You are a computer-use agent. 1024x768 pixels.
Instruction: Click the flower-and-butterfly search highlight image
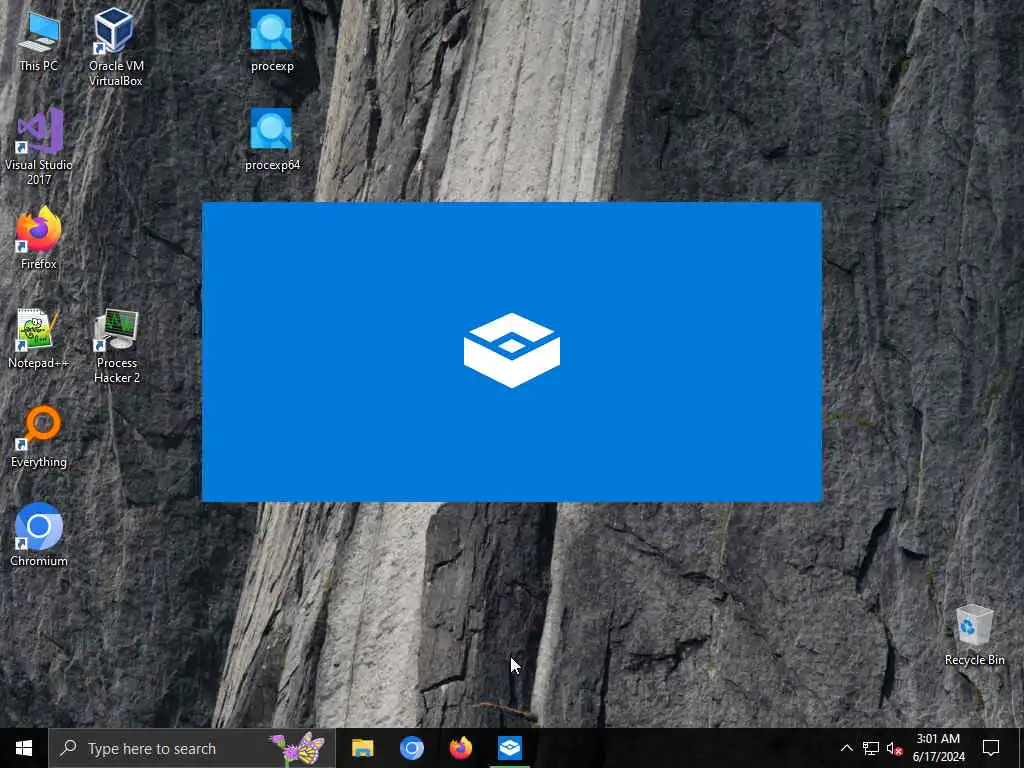pos(298,748)
